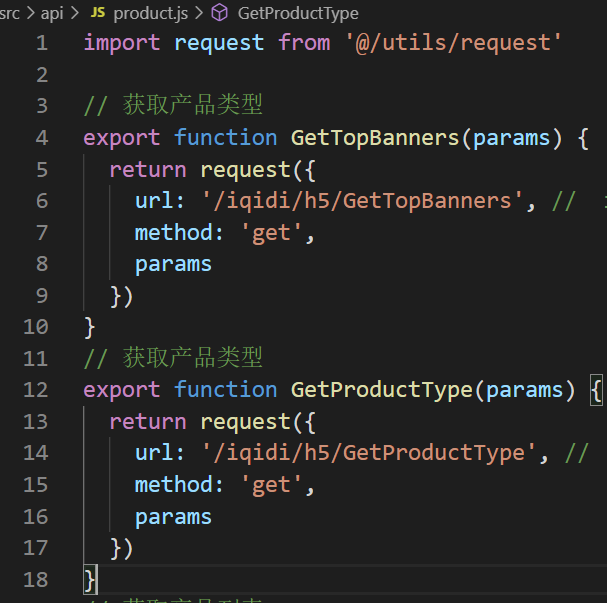The width and height of the screenshot is (607, 603).
Task: Follow the '@/utils/request' import path
Action: click(x=453, y=42)
